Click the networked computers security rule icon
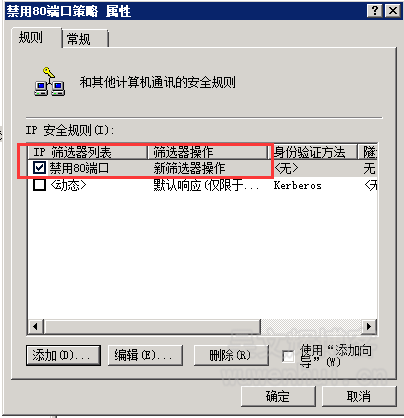This screenshot has height=418, width=404. point(50,82)
